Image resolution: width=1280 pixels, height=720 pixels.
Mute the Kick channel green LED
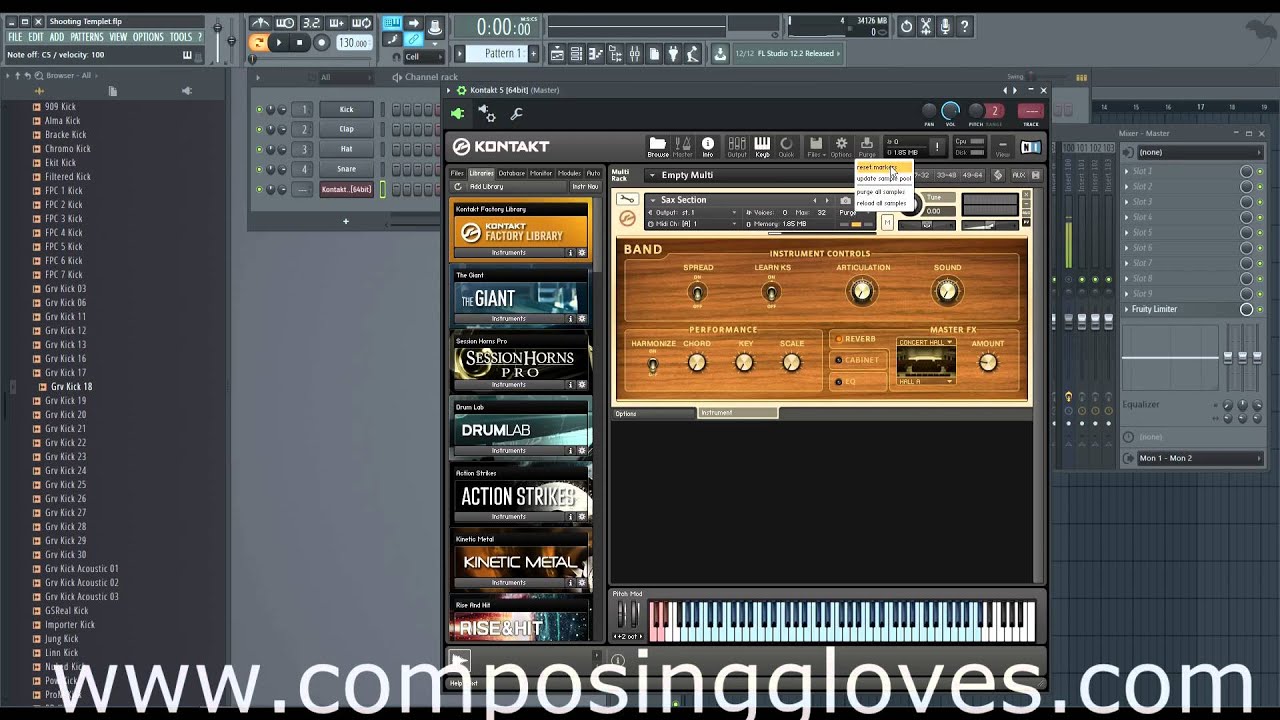pyautogui.click(x=259, y=110)
